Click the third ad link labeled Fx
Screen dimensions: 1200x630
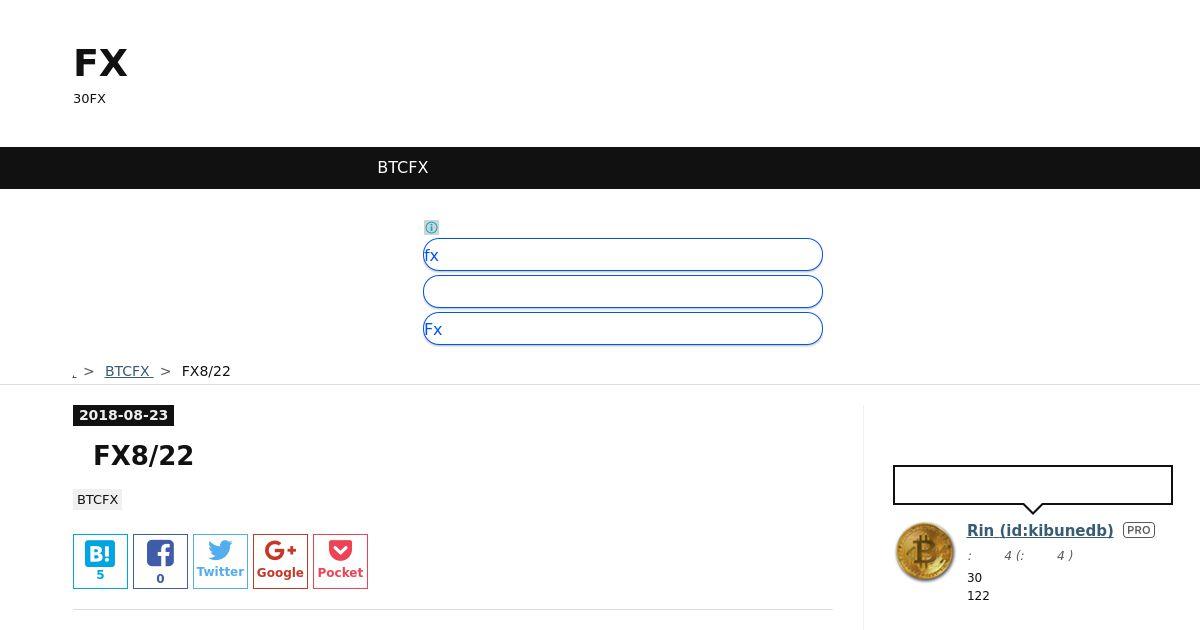(622, 329)
